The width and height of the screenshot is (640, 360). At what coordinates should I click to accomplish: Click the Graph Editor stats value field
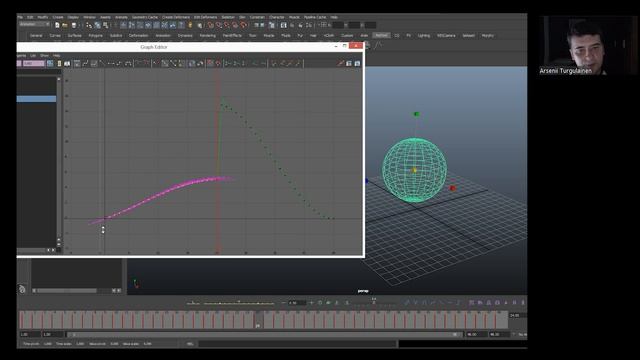tap(33, 63)
